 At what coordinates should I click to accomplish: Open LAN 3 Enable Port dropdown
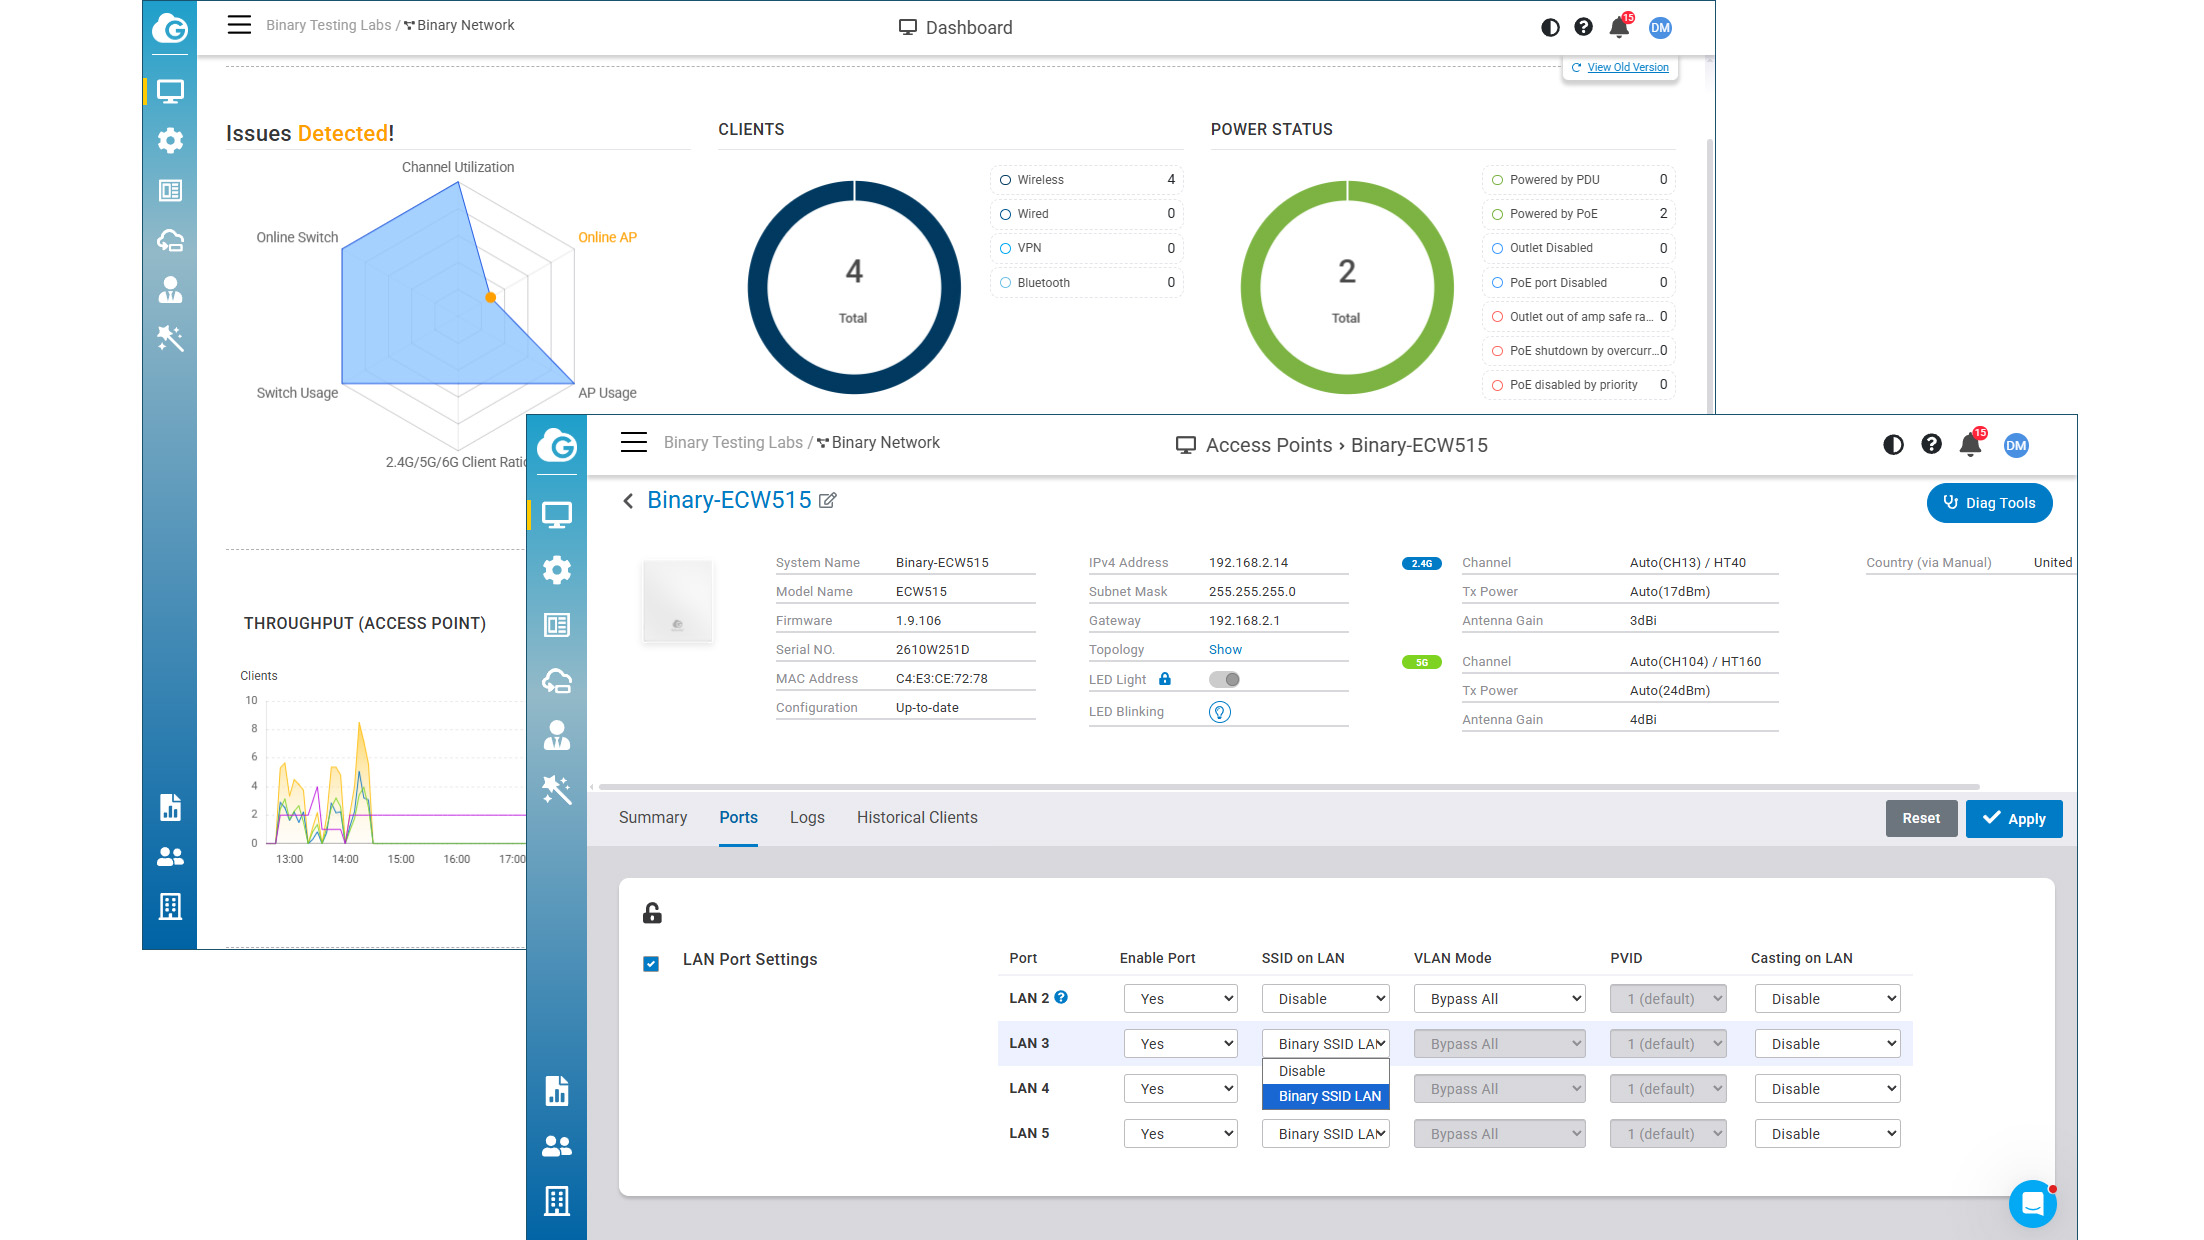coord(1181,1044)
